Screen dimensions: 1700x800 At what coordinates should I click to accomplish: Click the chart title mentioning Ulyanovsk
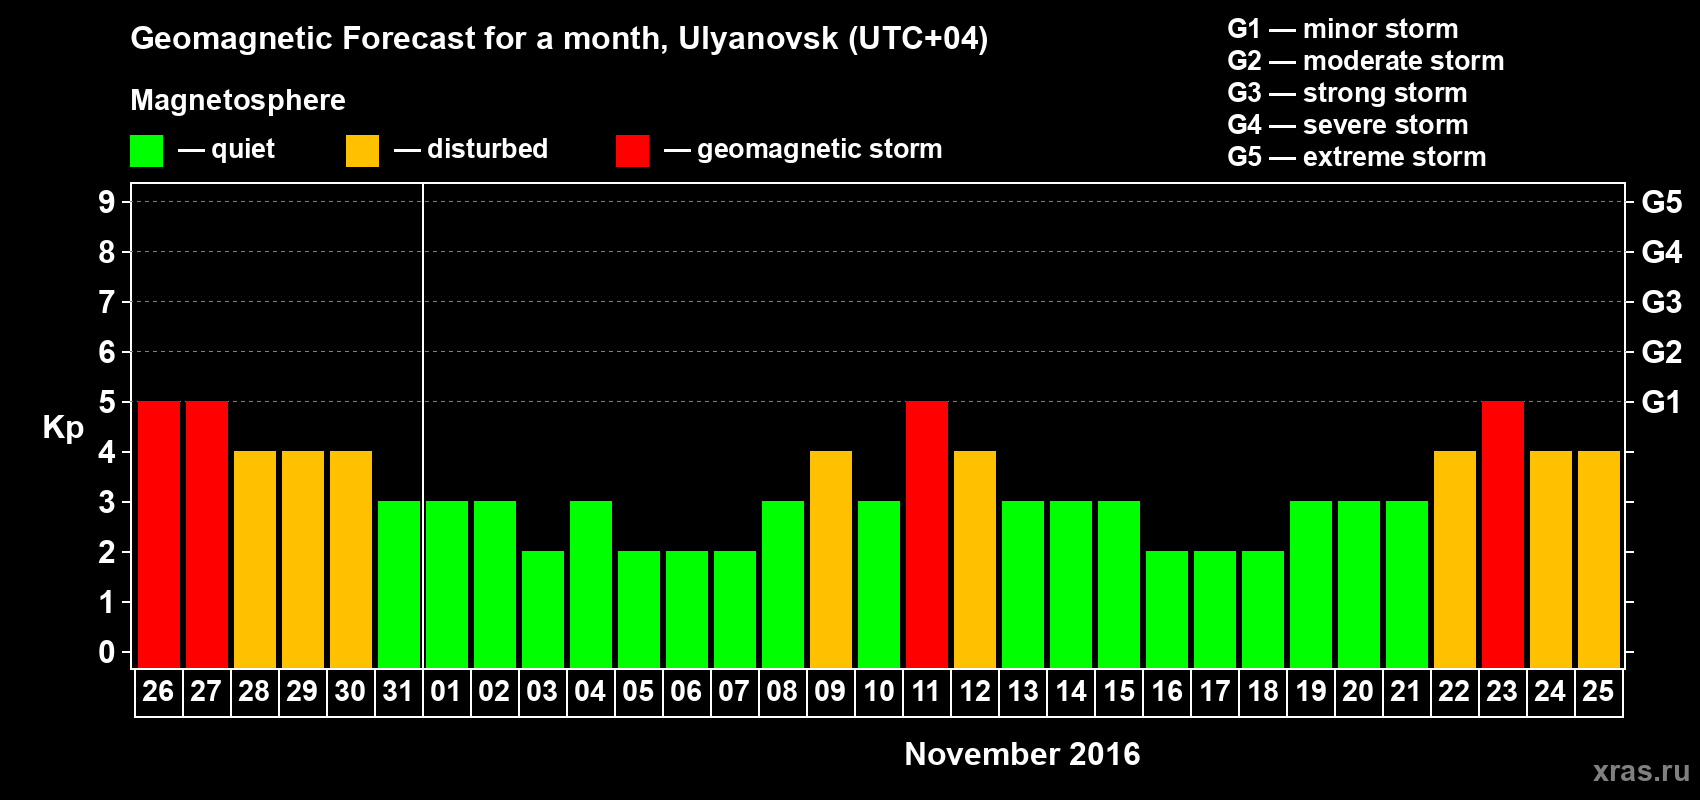pos(559,39)
